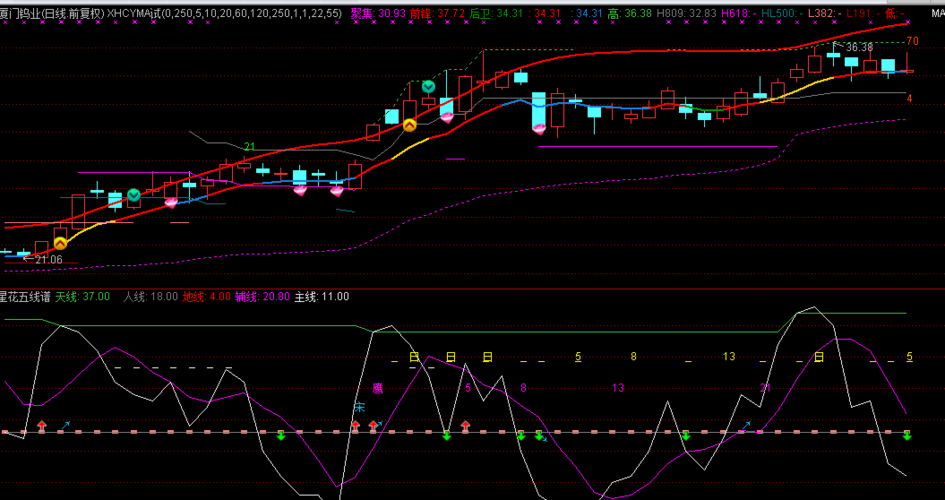Viewport: 945px width, 500px height.
Task: Click the leftmost pink diamond marker
Action: [x=171, y=202]
